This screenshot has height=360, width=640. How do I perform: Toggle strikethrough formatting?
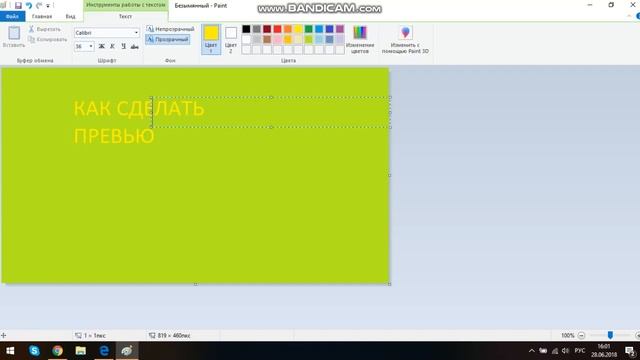tap(134, 47)
